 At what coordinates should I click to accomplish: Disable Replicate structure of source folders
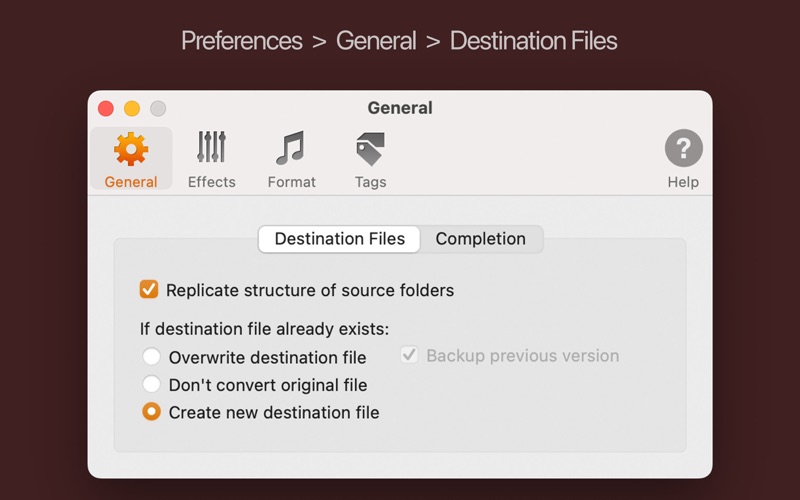[149, 290]
